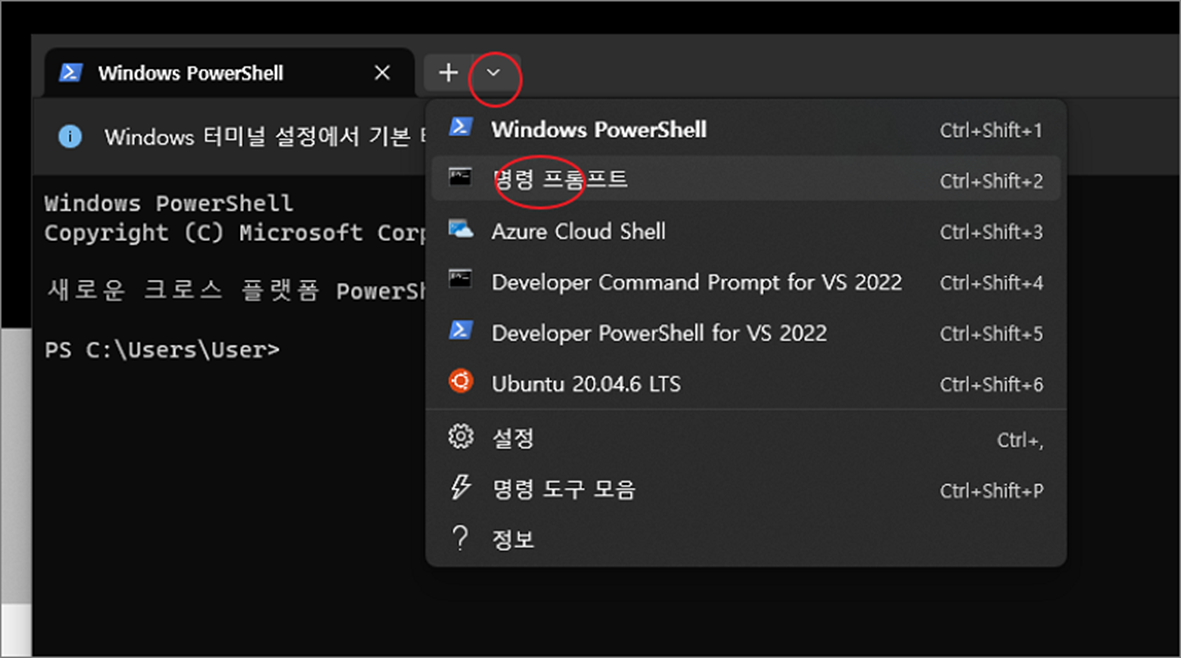Image resolution: width=1181 pixels, height=658 pixels.
Task: Click the Ctrl+Shift+4 shortcut text
Action: (x=991, y=283)
